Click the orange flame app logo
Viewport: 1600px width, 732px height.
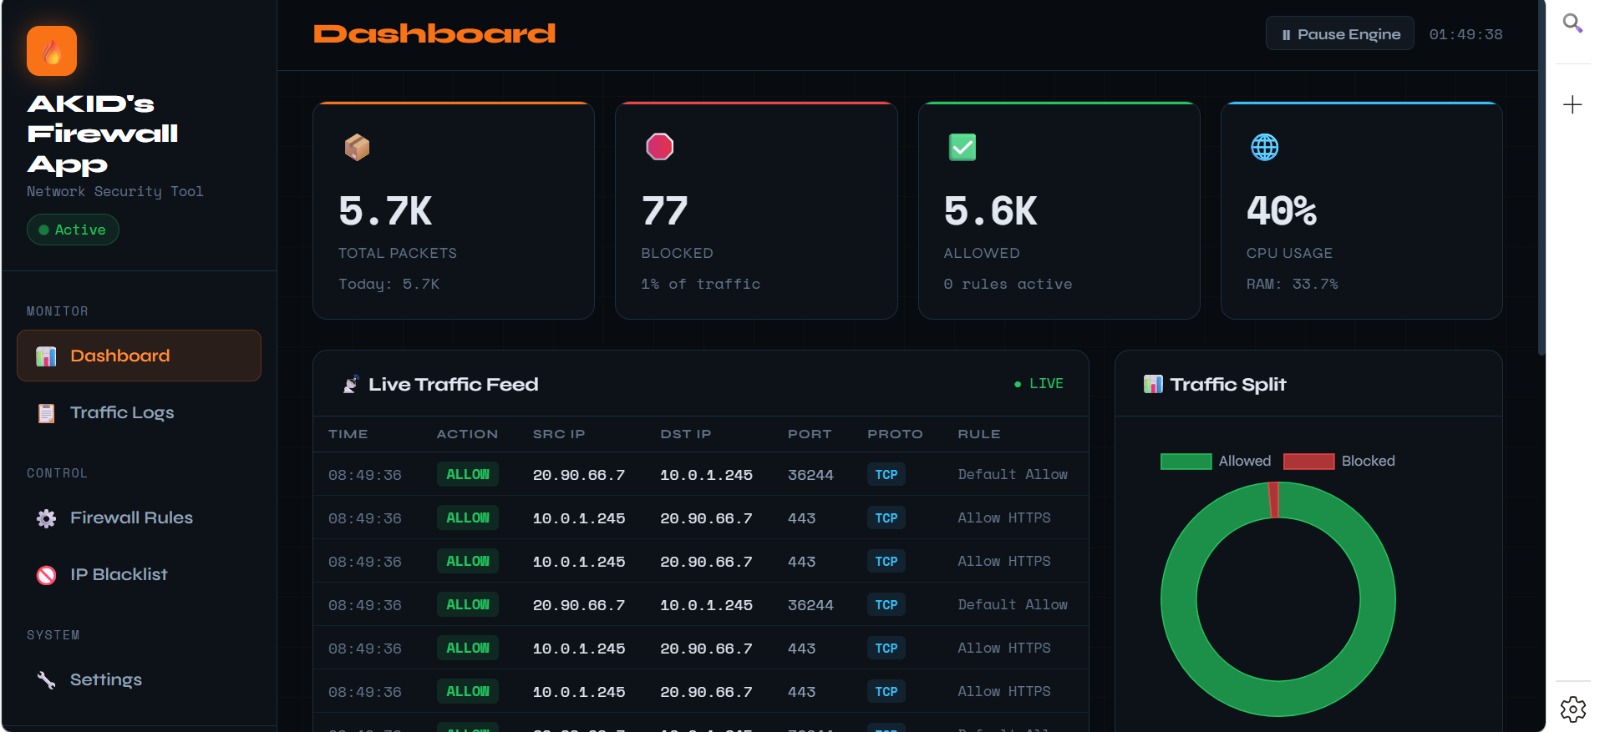(52, 51)
